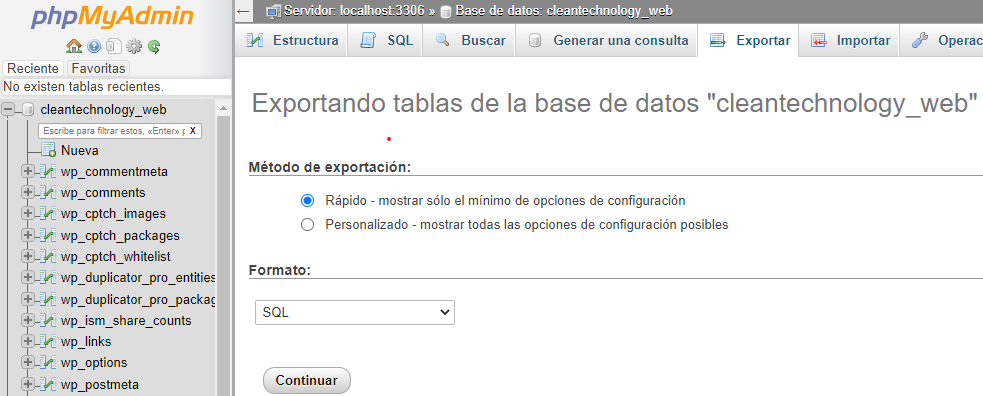Screen dimensions: 983x396
Task: Switch to the Estructura tab
Action: click(292, 41)
